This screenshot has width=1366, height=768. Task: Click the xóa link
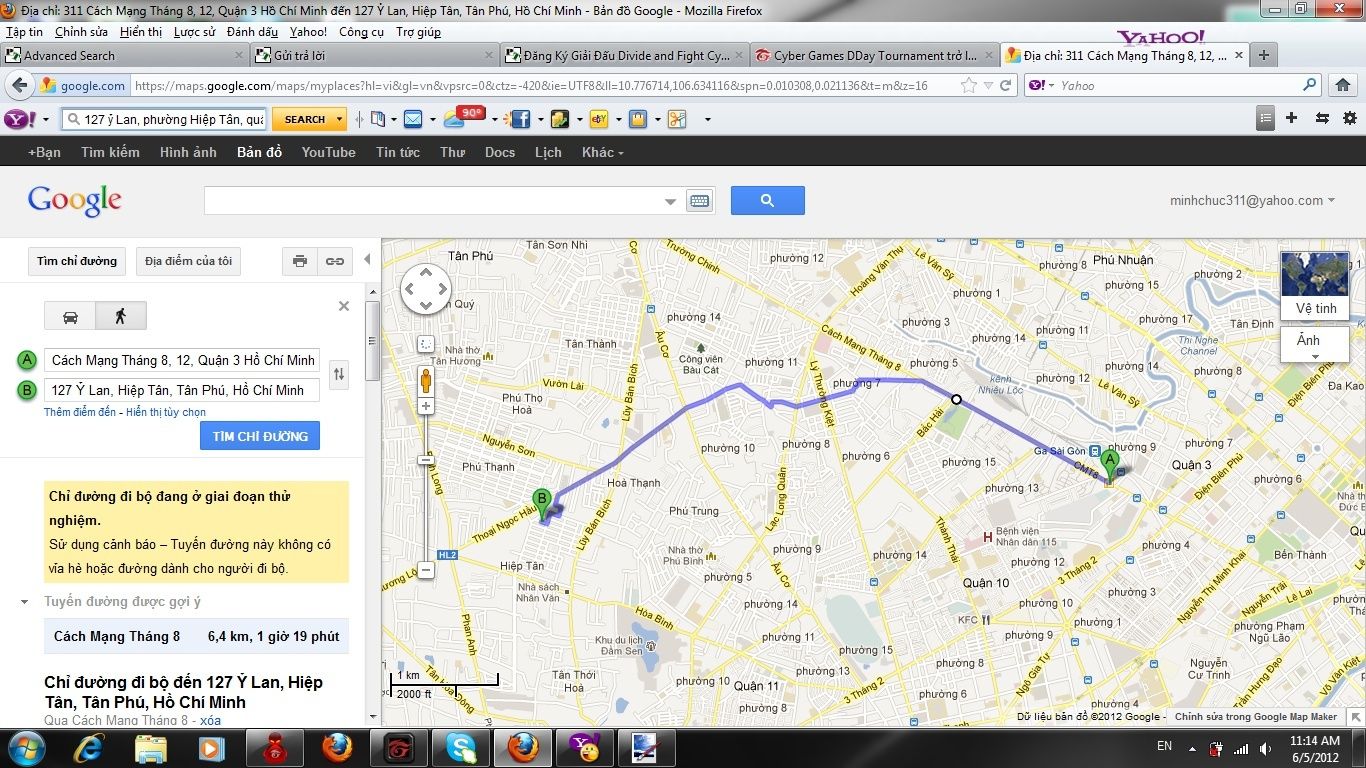tap(210, 720)
